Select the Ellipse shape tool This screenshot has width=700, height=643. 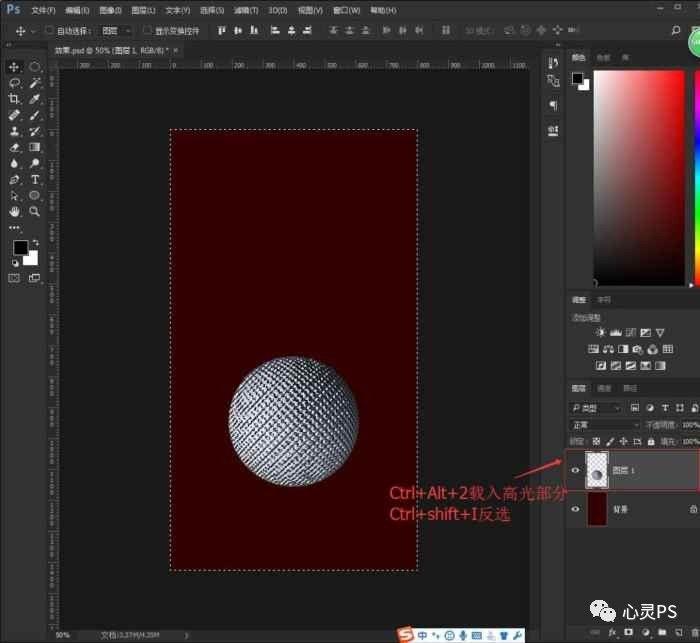click(x=35, y=196)
